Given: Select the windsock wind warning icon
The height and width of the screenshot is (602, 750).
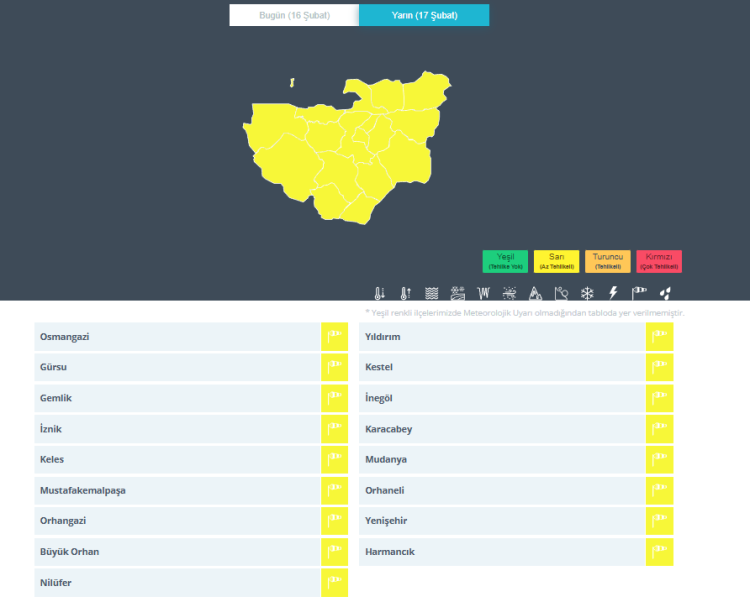Looking at the screenshot, I should (639, 293).
